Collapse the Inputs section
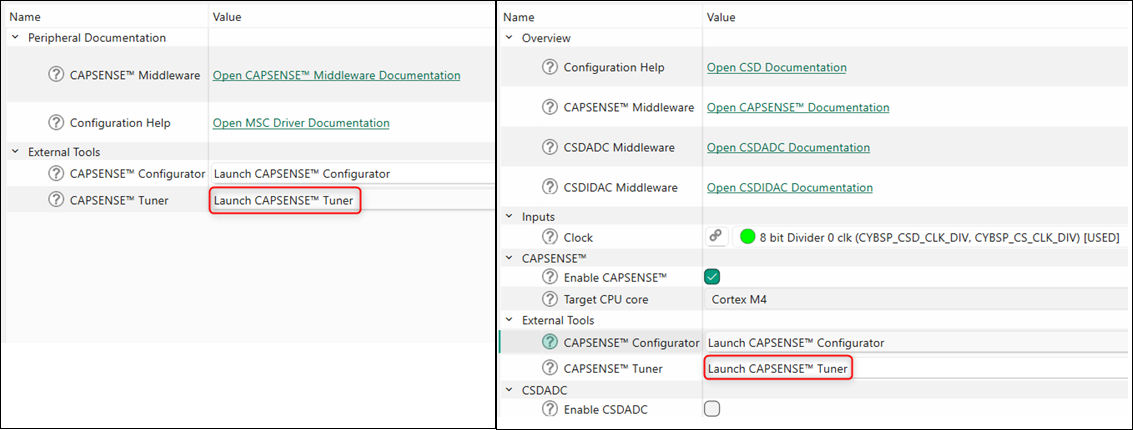This screenshot has width=1133, height=430. pyautogui.click(x=509, y=216)
